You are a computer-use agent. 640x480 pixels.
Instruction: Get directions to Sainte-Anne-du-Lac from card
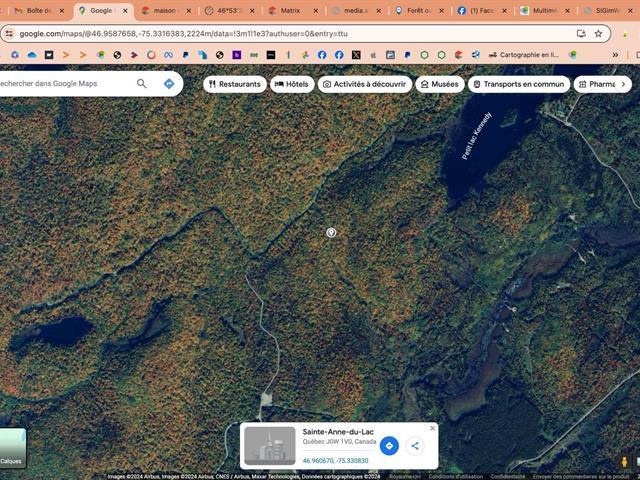click(x=389, y=446)
